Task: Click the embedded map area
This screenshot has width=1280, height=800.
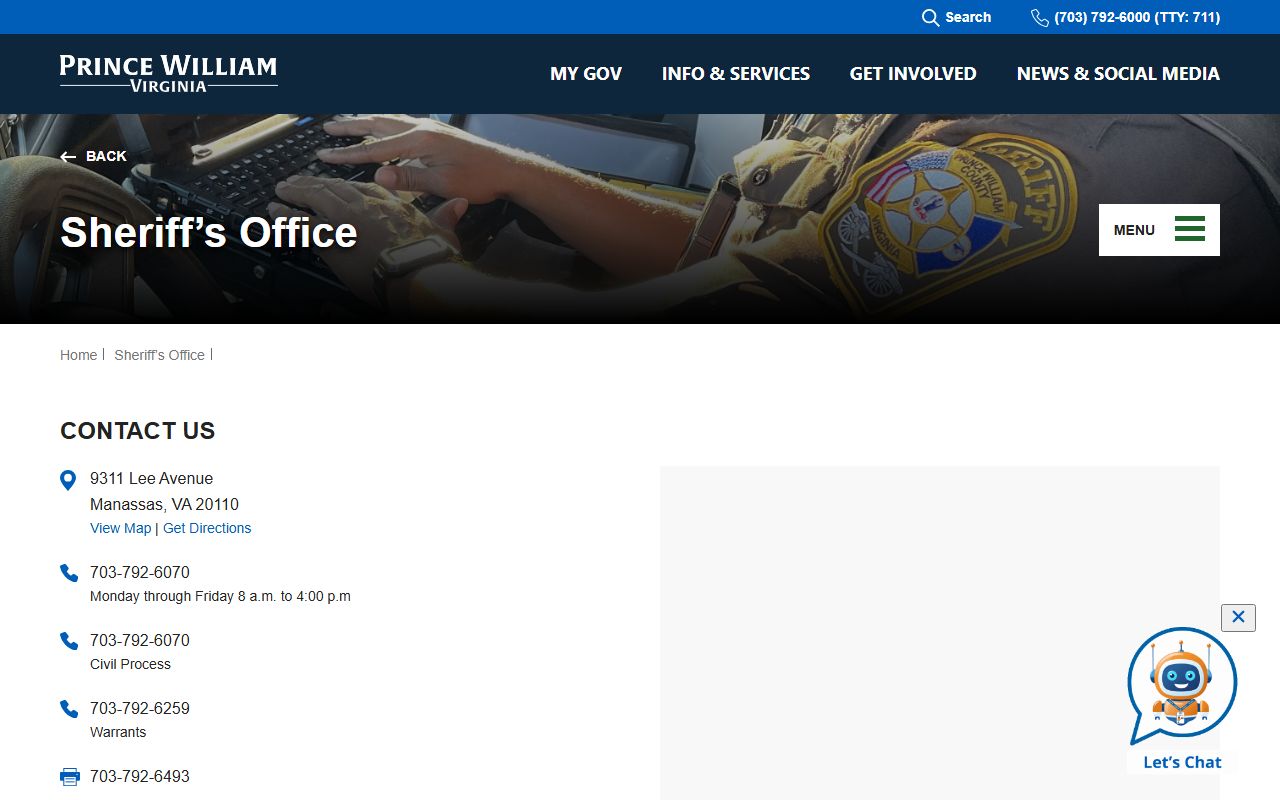Action: (x=939, y=632)
